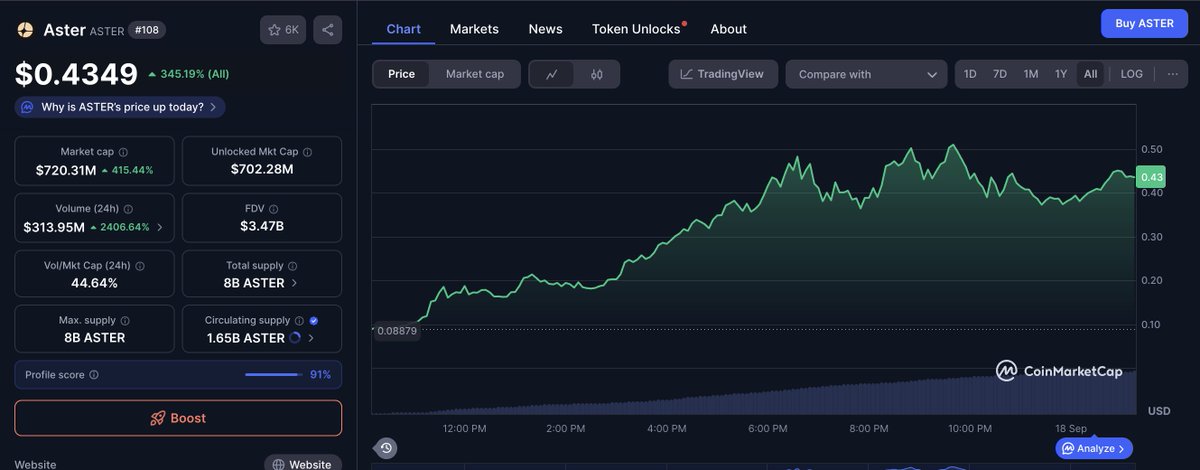This screenshot has height=470, width=1200.
Task: Select 1D time range
Action: tap(970, 74)
